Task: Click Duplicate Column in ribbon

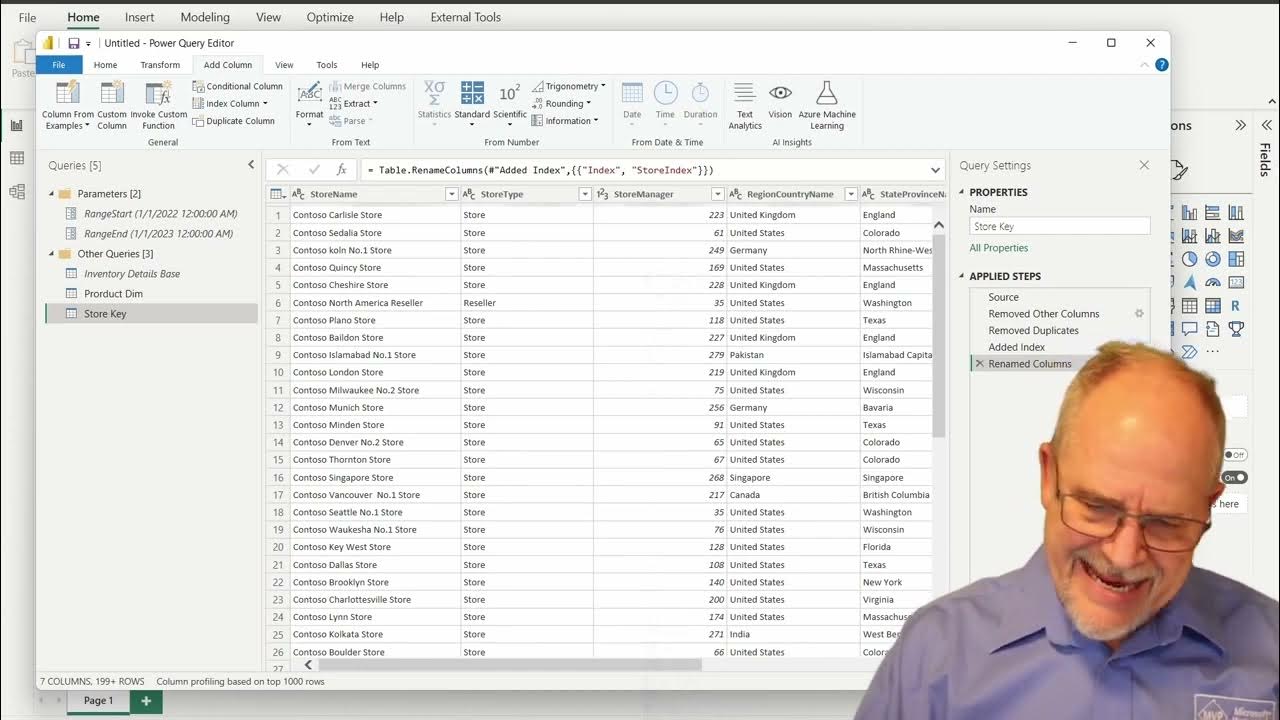Action: pyautogui.click(x=234, y=121)
